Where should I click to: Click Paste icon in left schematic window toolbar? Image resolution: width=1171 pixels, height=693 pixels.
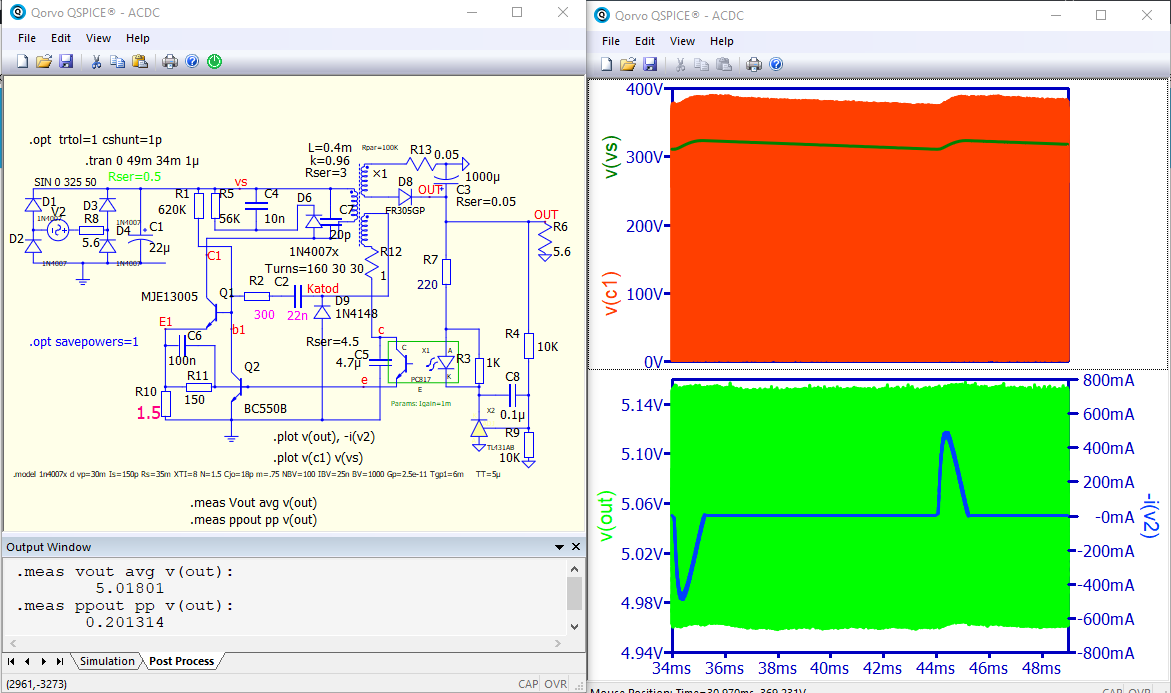coord(140,61)
